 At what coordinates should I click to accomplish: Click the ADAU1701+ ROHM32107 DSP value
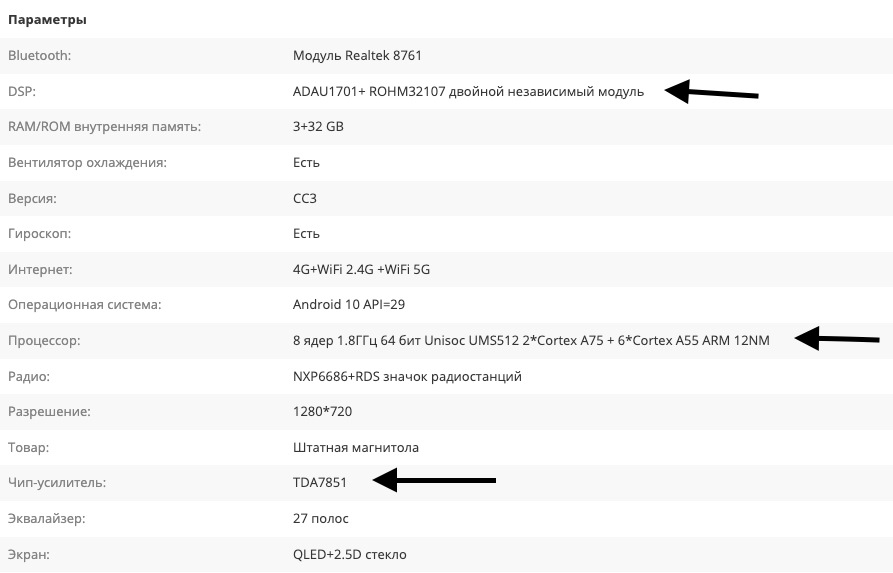(468, 92)
